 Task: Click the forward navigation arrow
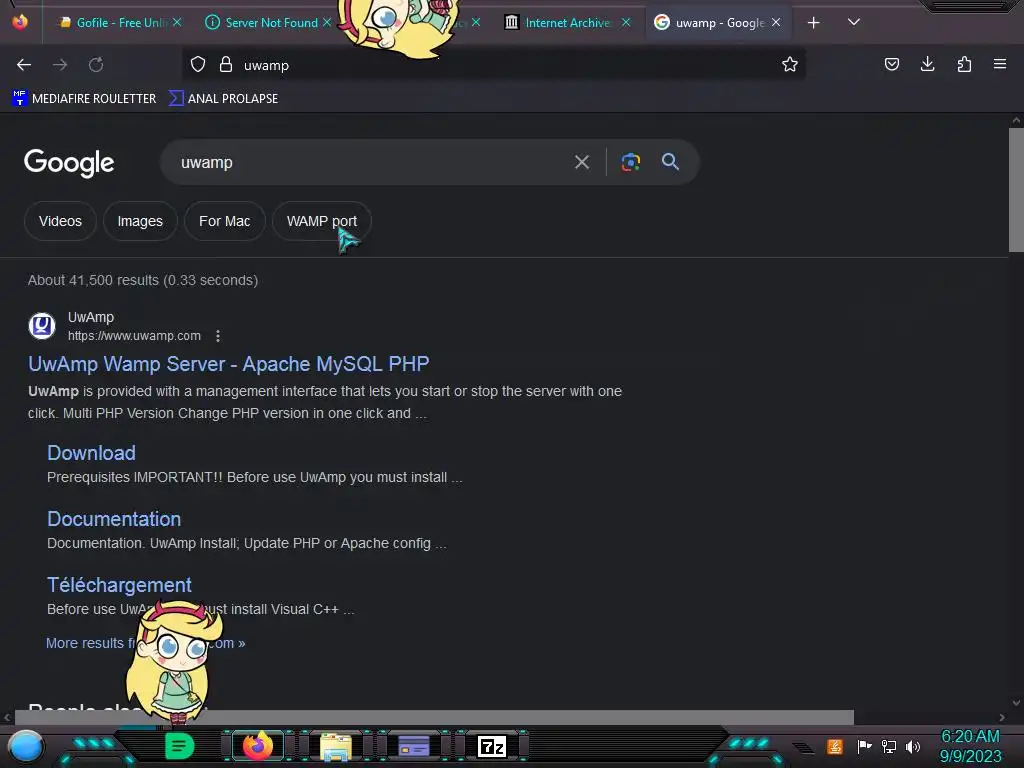(60, 65)
